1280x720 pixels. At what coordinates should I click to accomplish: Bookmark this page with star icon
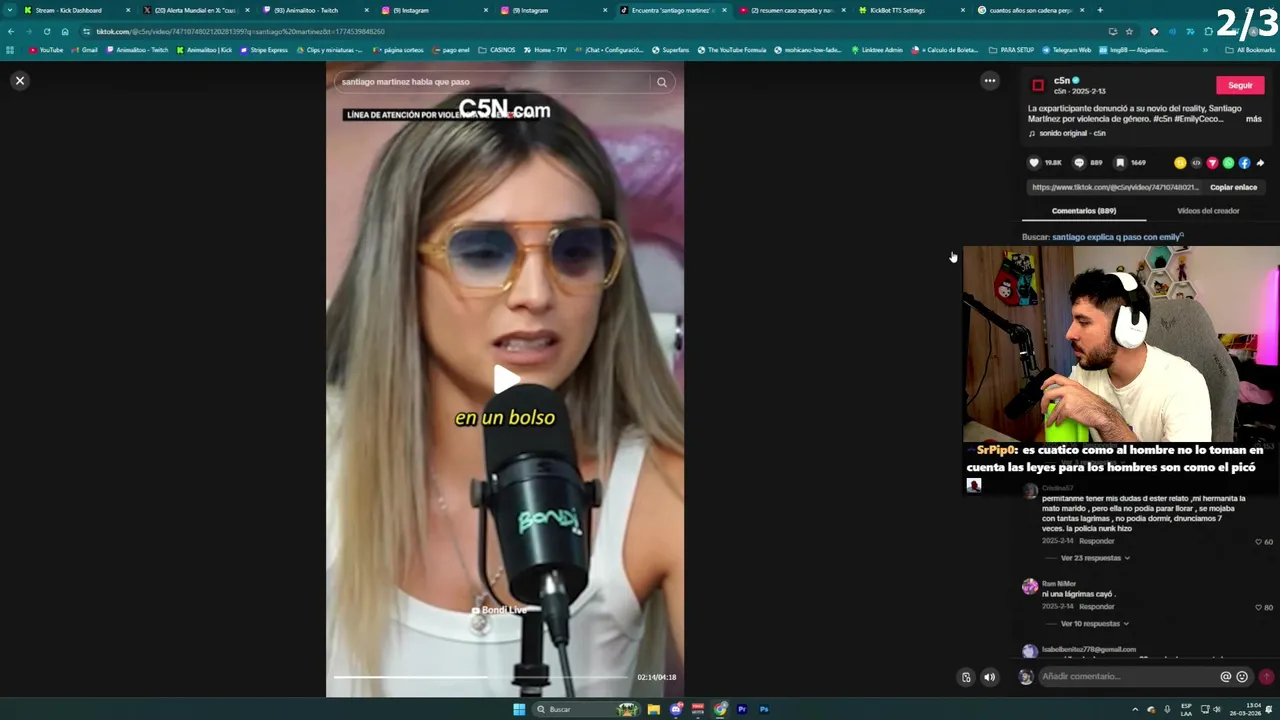click(x=1129, y=31)
